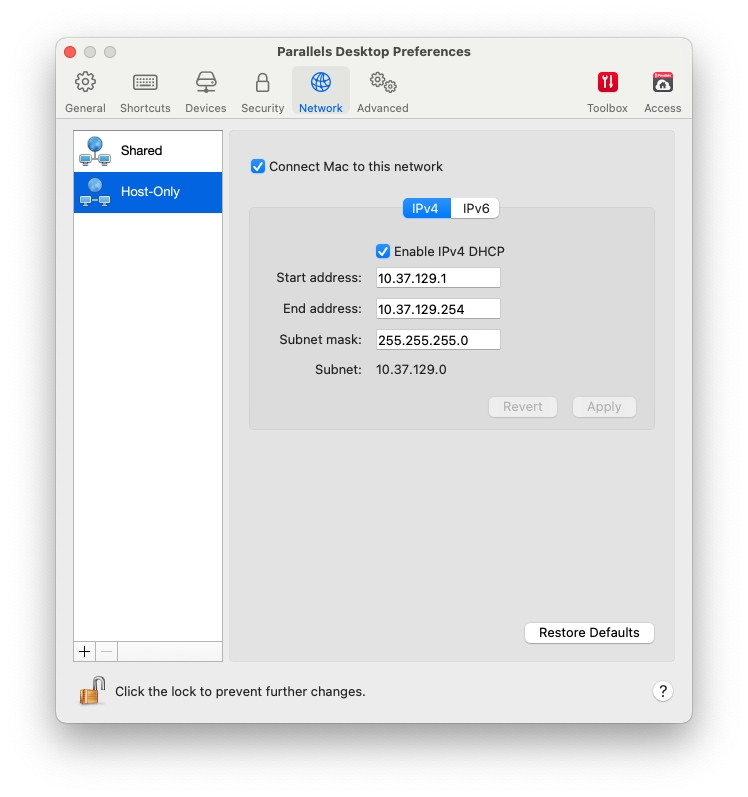
Task: Uncheck Connect Mac to this network
Action: (258, 167)
